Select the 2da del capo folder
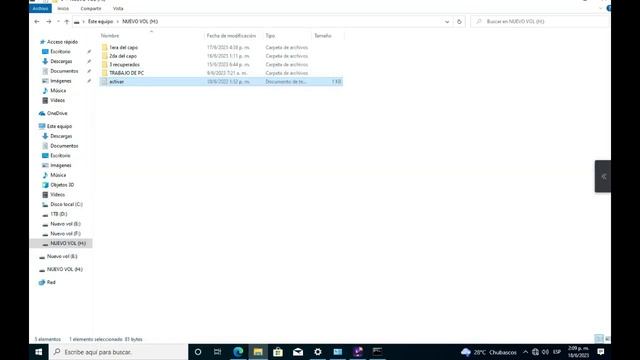This screenshot has height=360, width=640. click(123, 56)
